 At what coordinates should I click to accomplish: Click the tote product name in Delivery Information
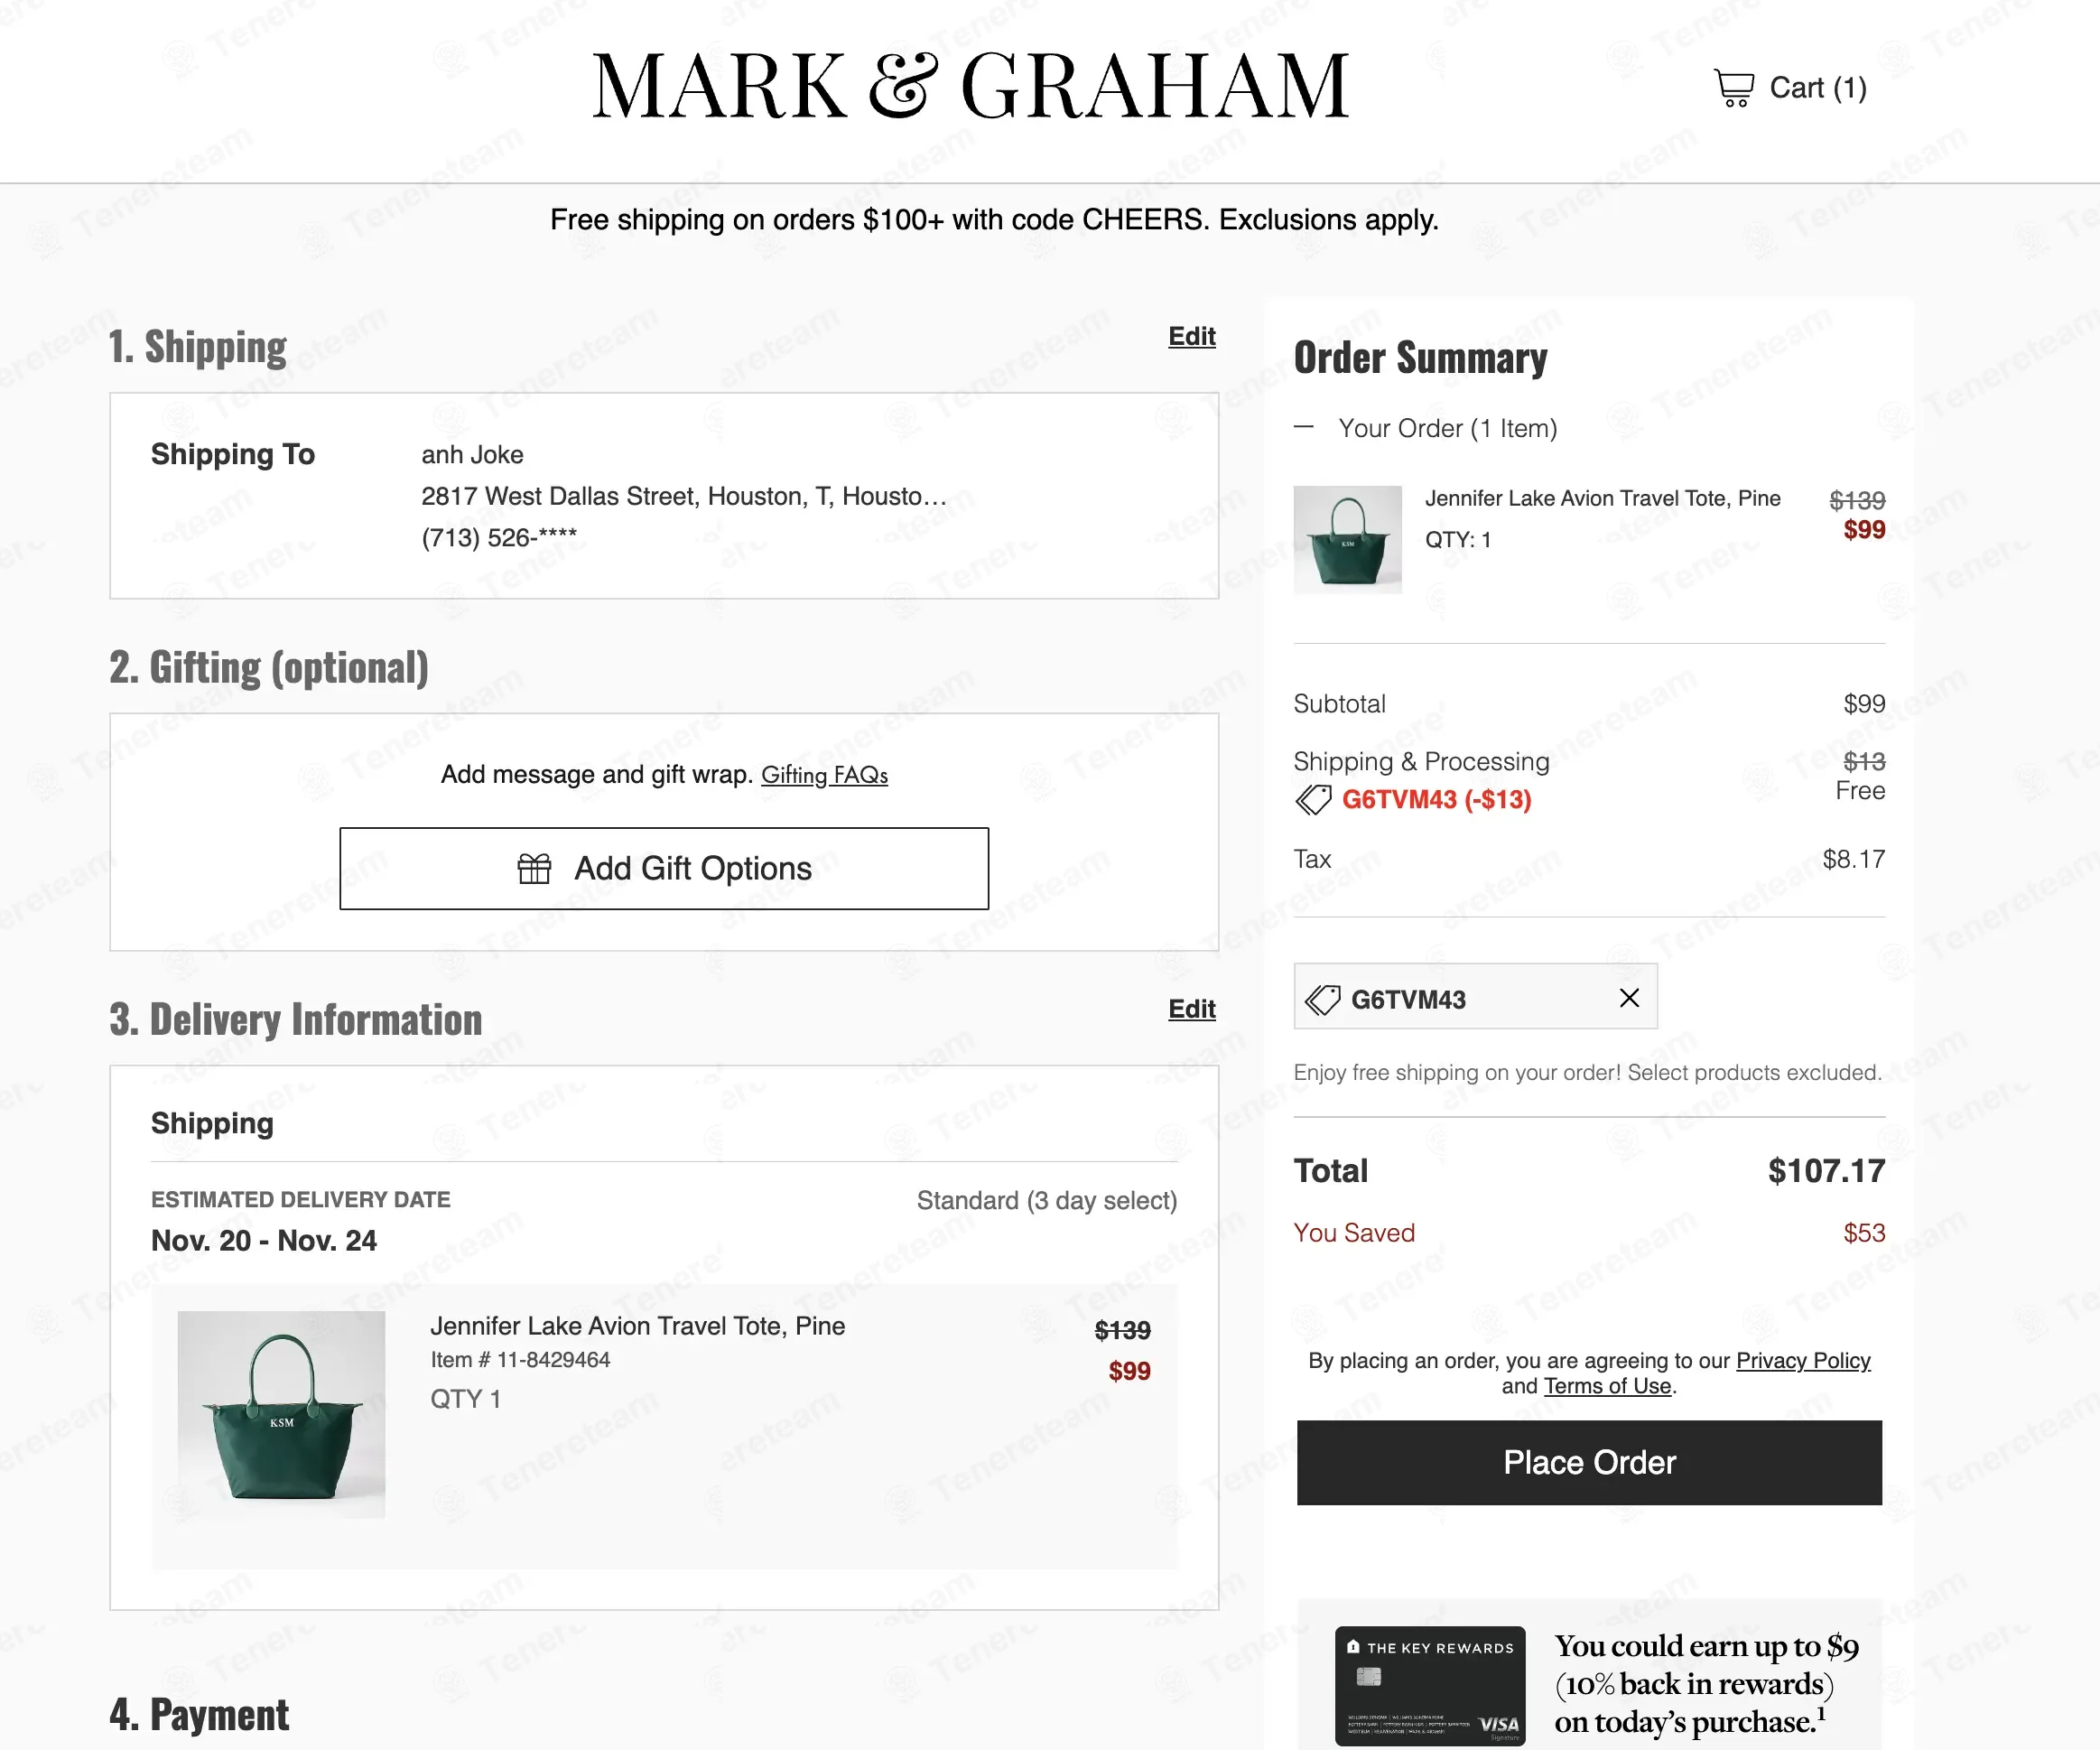637,1326
